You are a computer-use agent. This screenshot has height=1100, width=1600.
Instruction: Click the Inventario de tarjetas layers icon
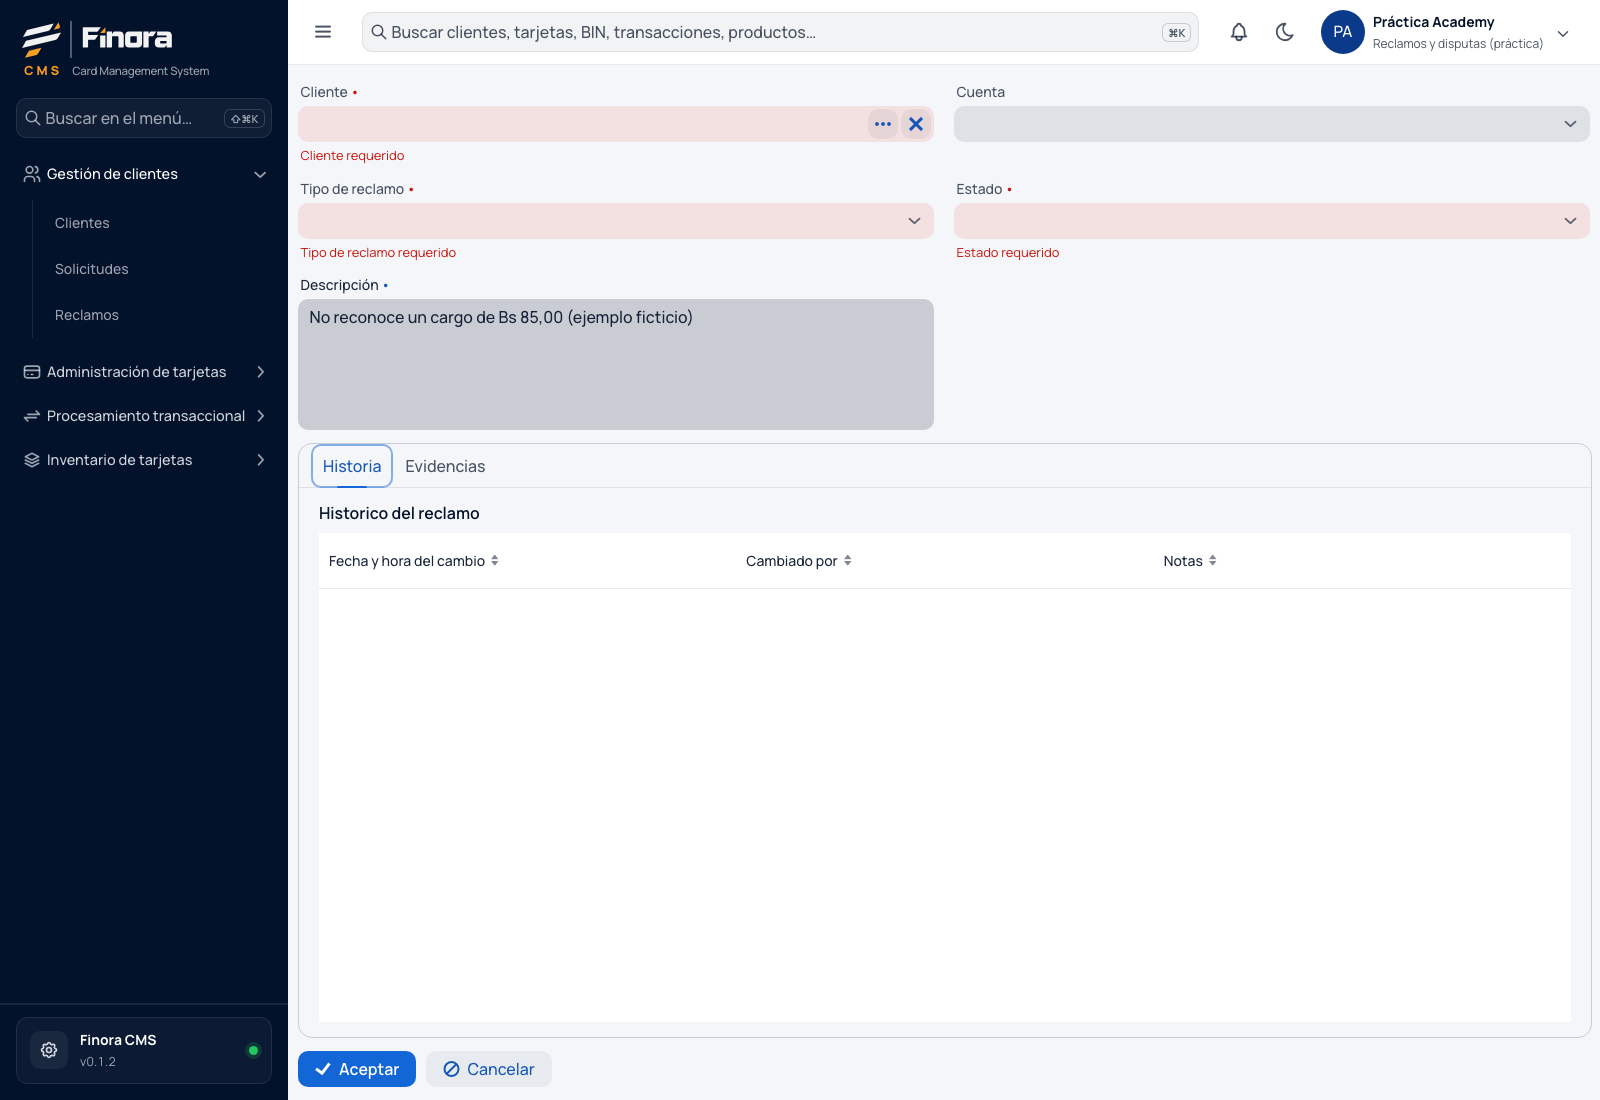click(x=32, y=460)
